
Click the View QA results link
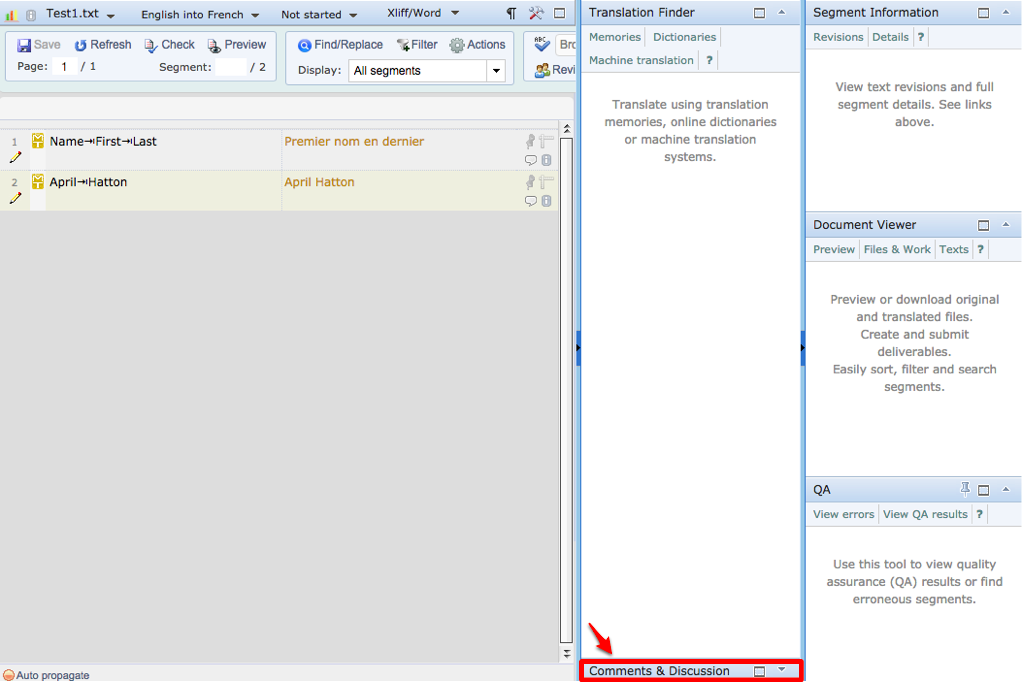click(x=925, y=514)
